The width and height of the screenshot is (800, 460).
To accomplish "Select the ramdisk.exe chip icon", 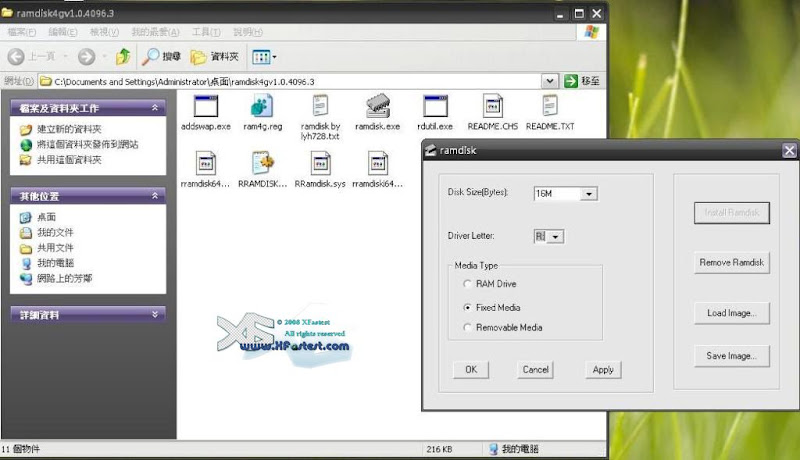I will [378, 106].
